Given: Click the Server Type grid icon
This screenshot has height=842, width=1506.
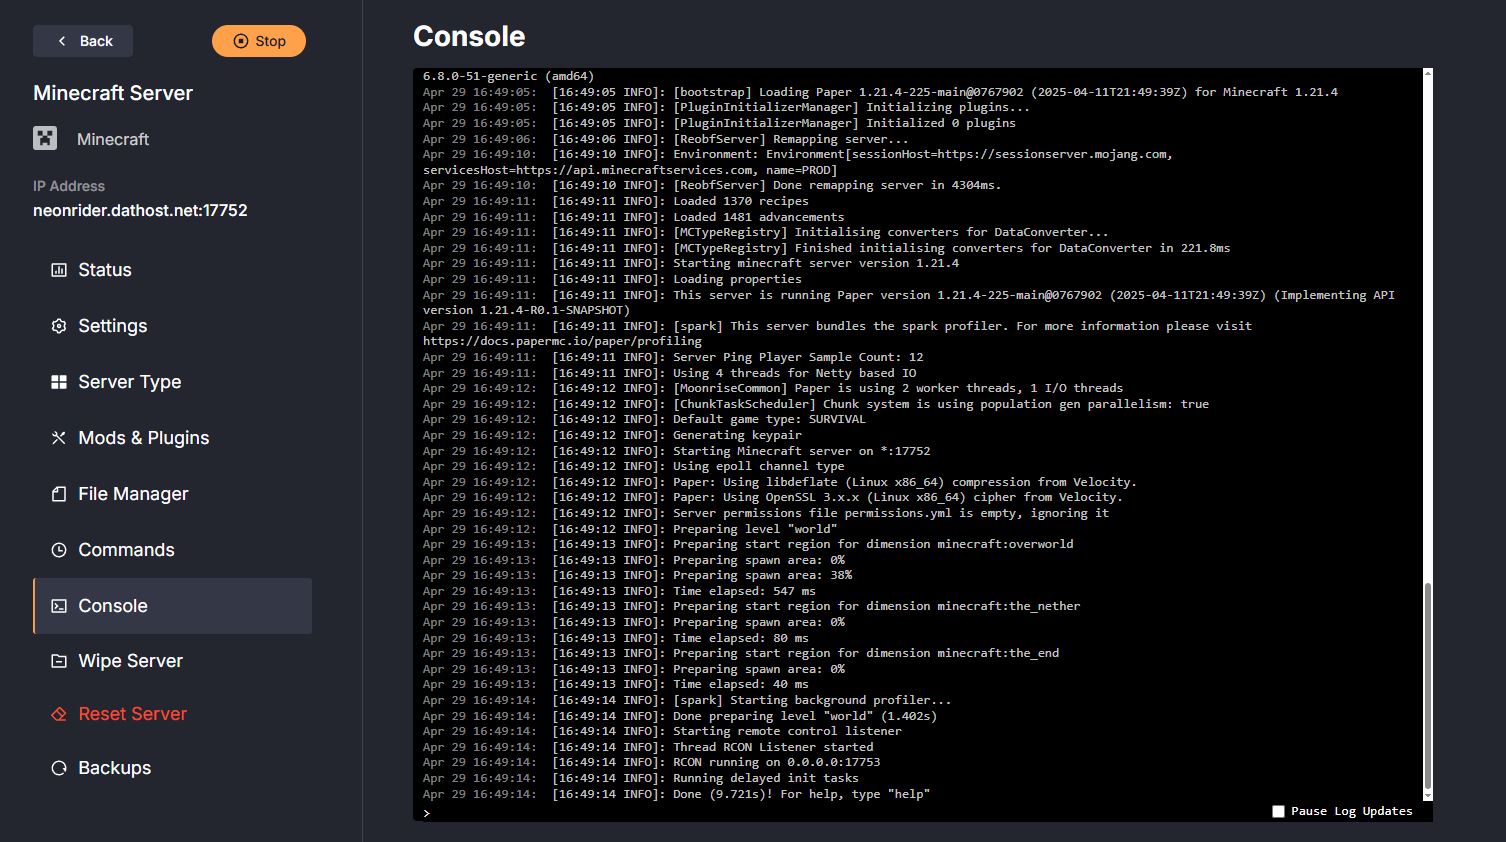Looking at the screenshot, I should tap(57, 381).
